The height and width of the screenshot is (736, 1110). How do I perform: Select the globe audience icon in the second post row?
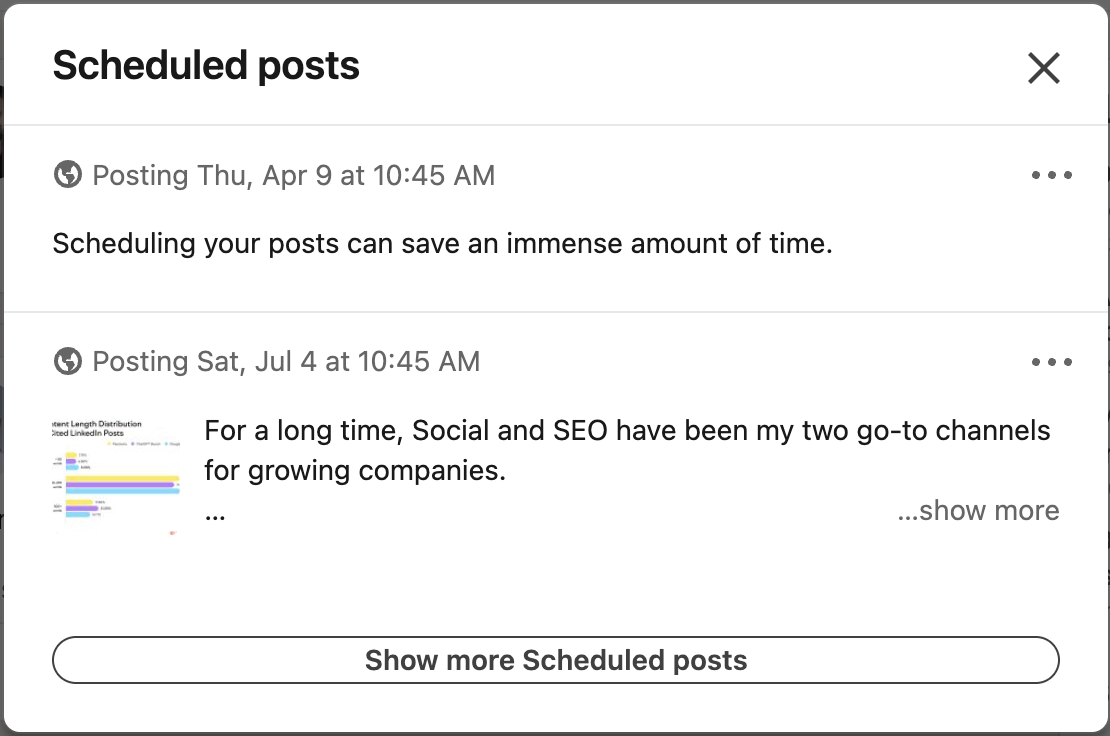(x=66, y=361)
